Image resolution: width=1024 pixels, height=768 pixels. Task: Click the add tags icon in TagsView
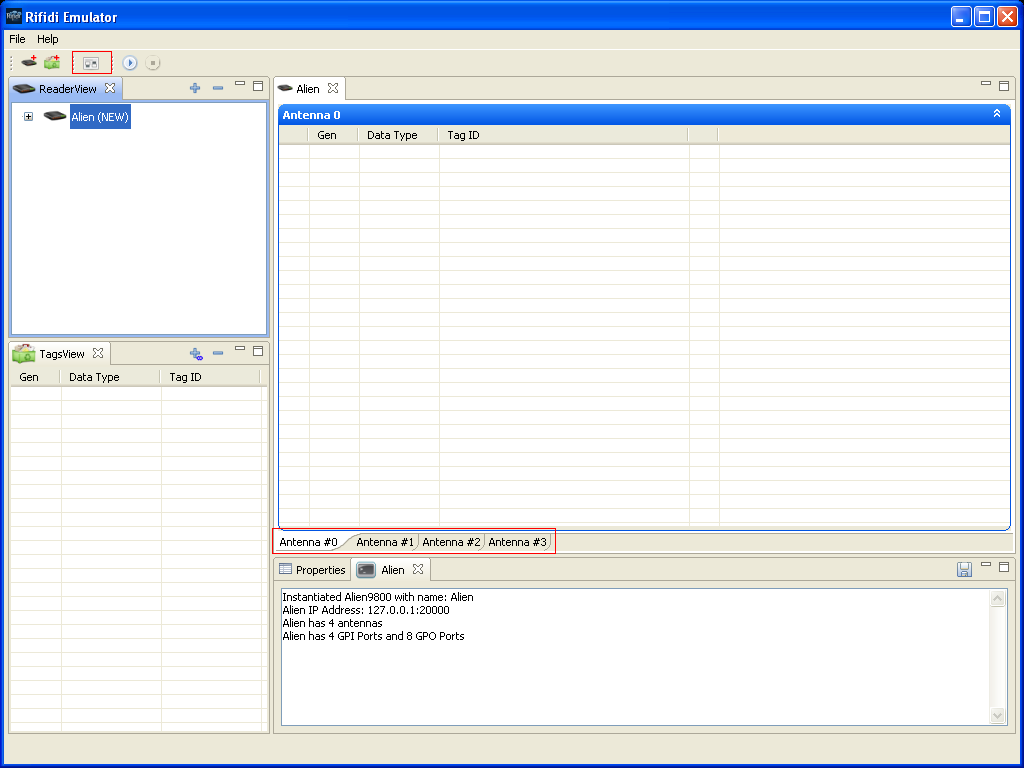(195, 353)
